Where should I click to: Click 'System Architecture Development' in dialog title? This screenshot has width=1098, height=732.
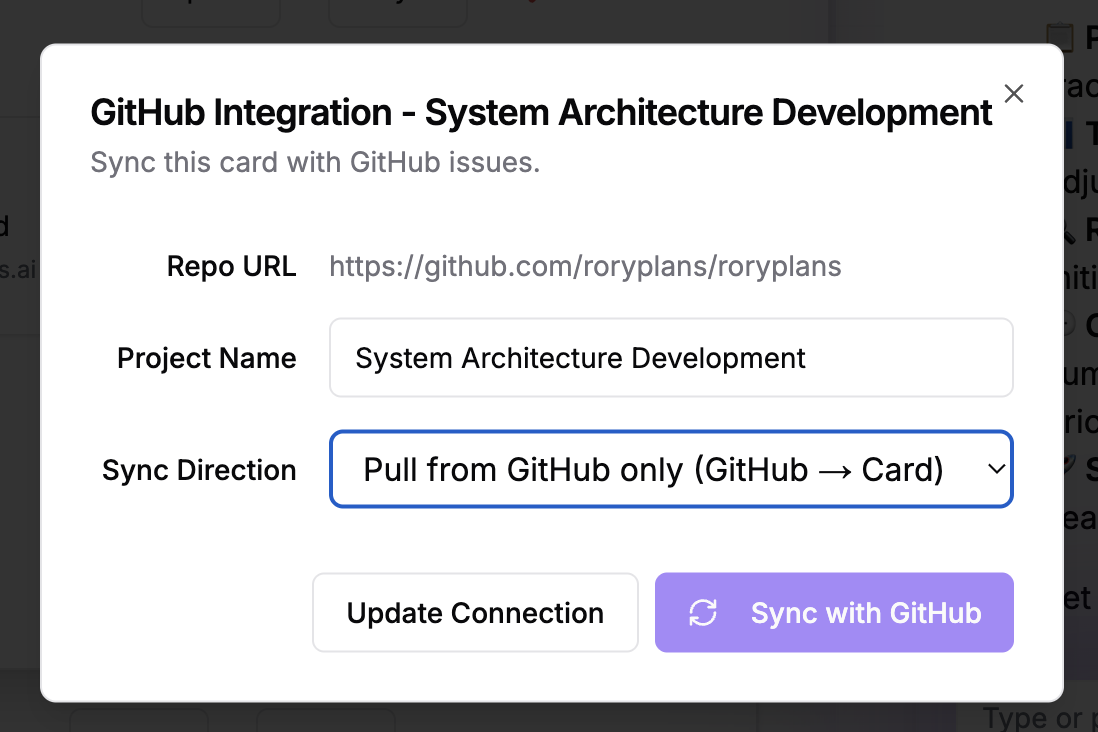(x=708, y=112)
